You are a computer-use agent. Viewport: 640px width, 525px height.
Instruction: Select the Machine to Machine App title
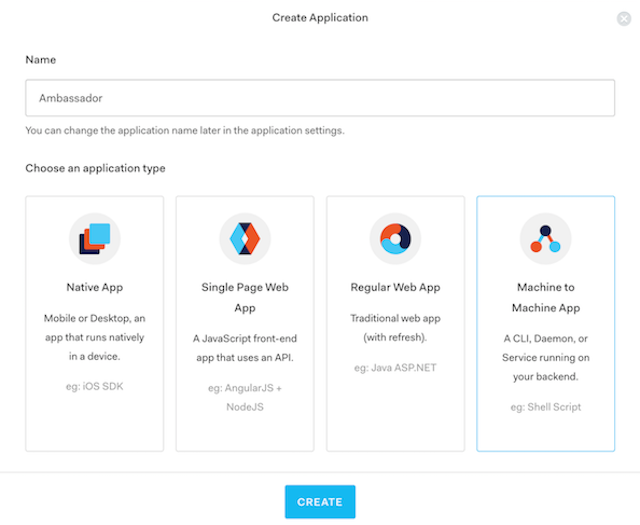546,297
